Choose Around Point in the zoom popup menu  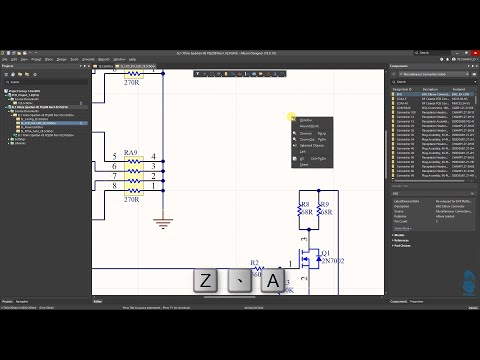313,126
